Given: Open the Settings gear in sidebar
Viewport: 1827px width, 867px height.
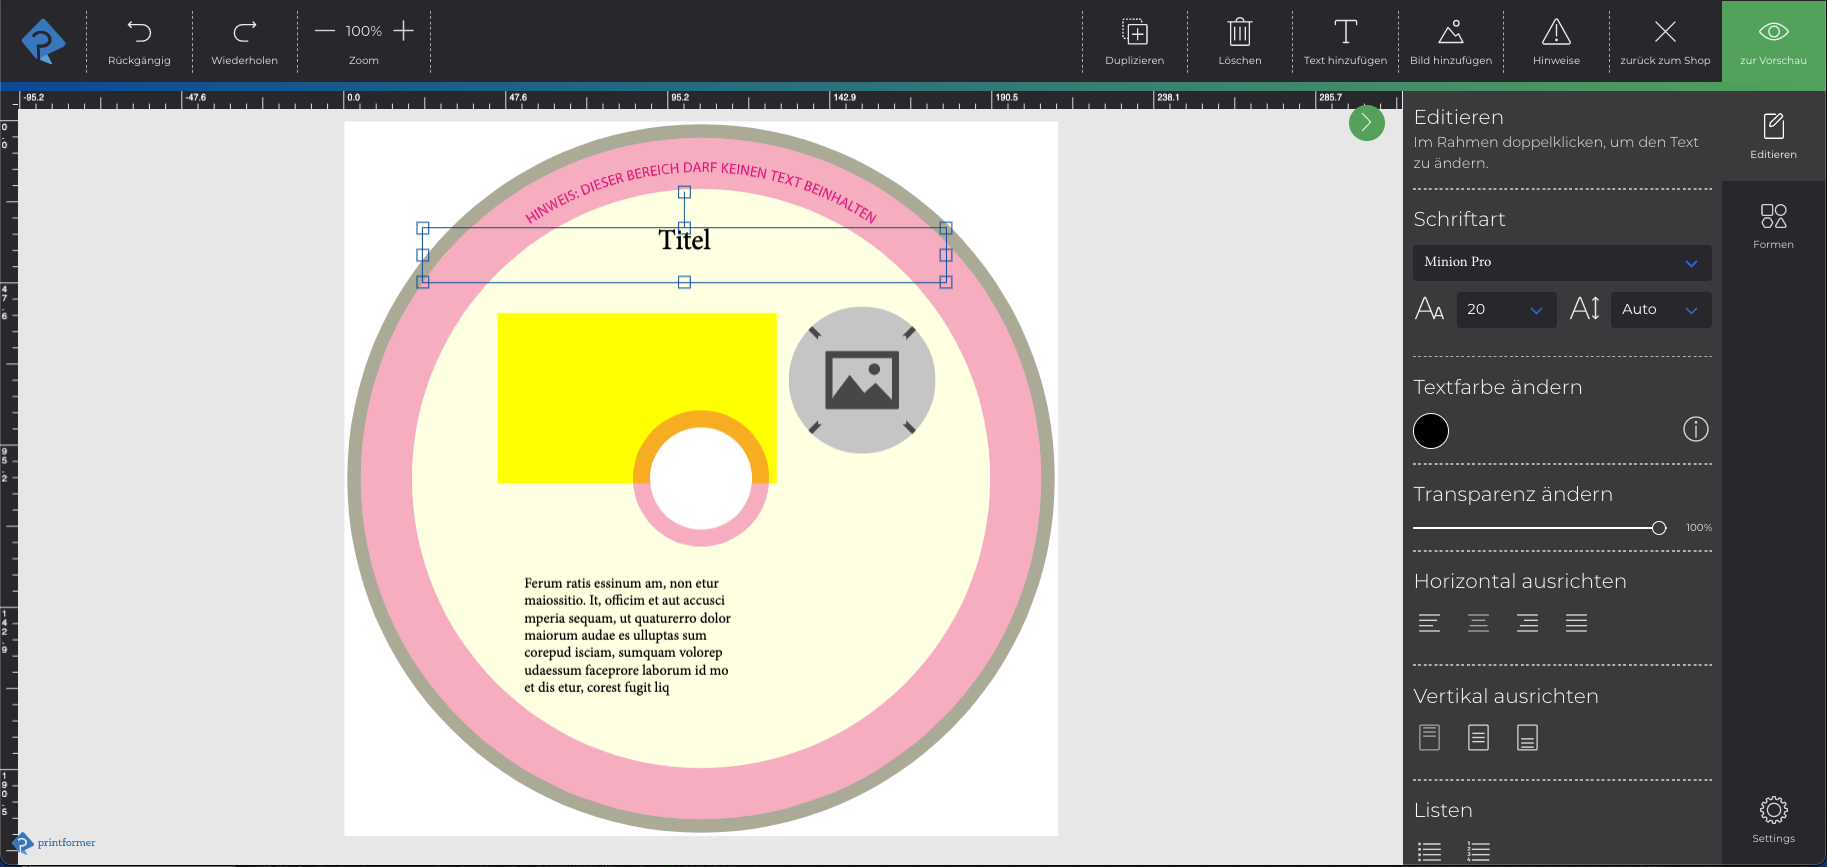Looking at the screenshot, I should (x=1773, y=810).
